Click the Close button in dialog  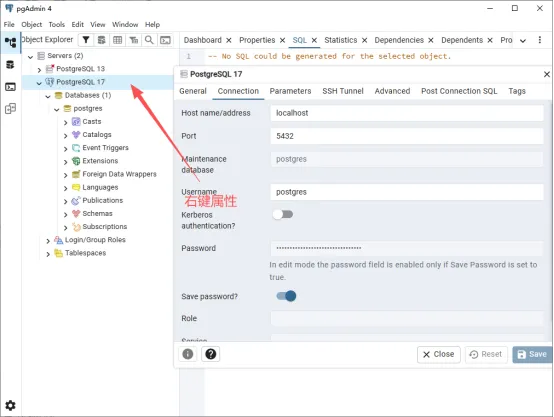(x=438, y=354)
